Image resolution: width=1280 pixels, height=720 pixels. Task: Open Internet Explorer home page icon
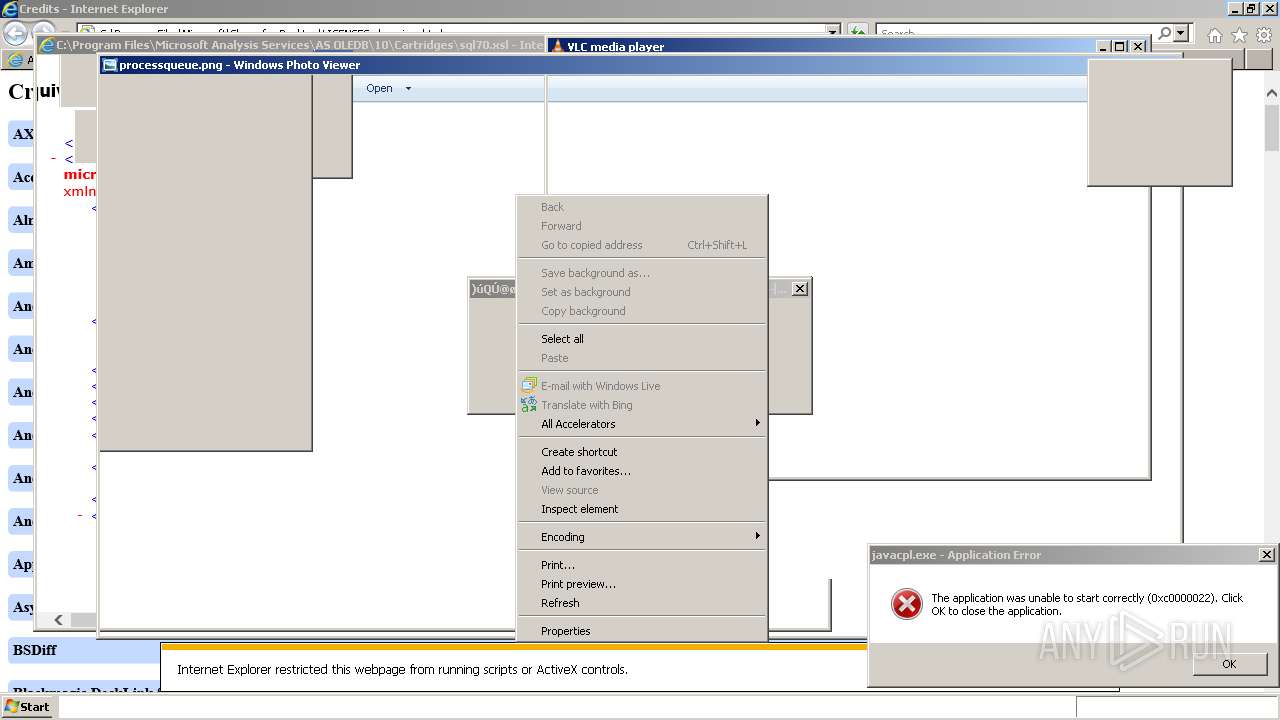1214,35
